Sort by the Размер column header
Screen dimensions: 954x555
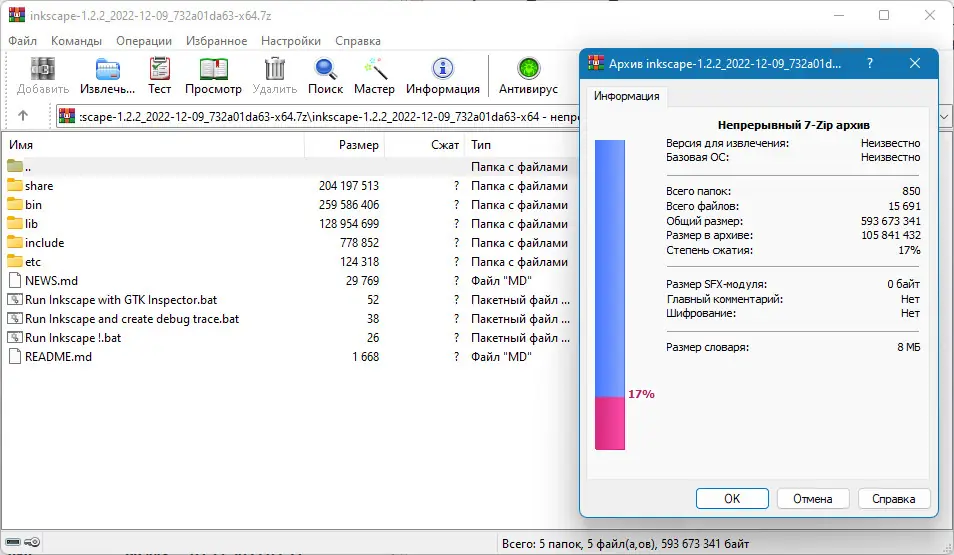pos(344,145)
